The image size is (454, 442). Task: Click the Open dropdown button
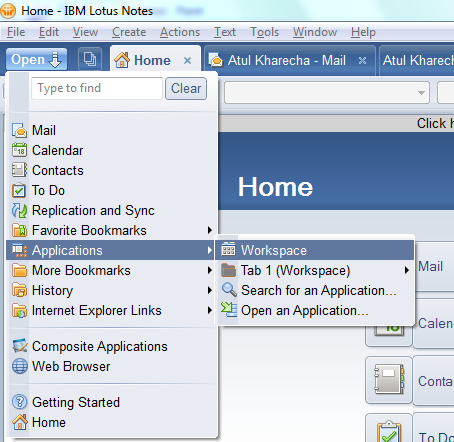tap(36, 60)
